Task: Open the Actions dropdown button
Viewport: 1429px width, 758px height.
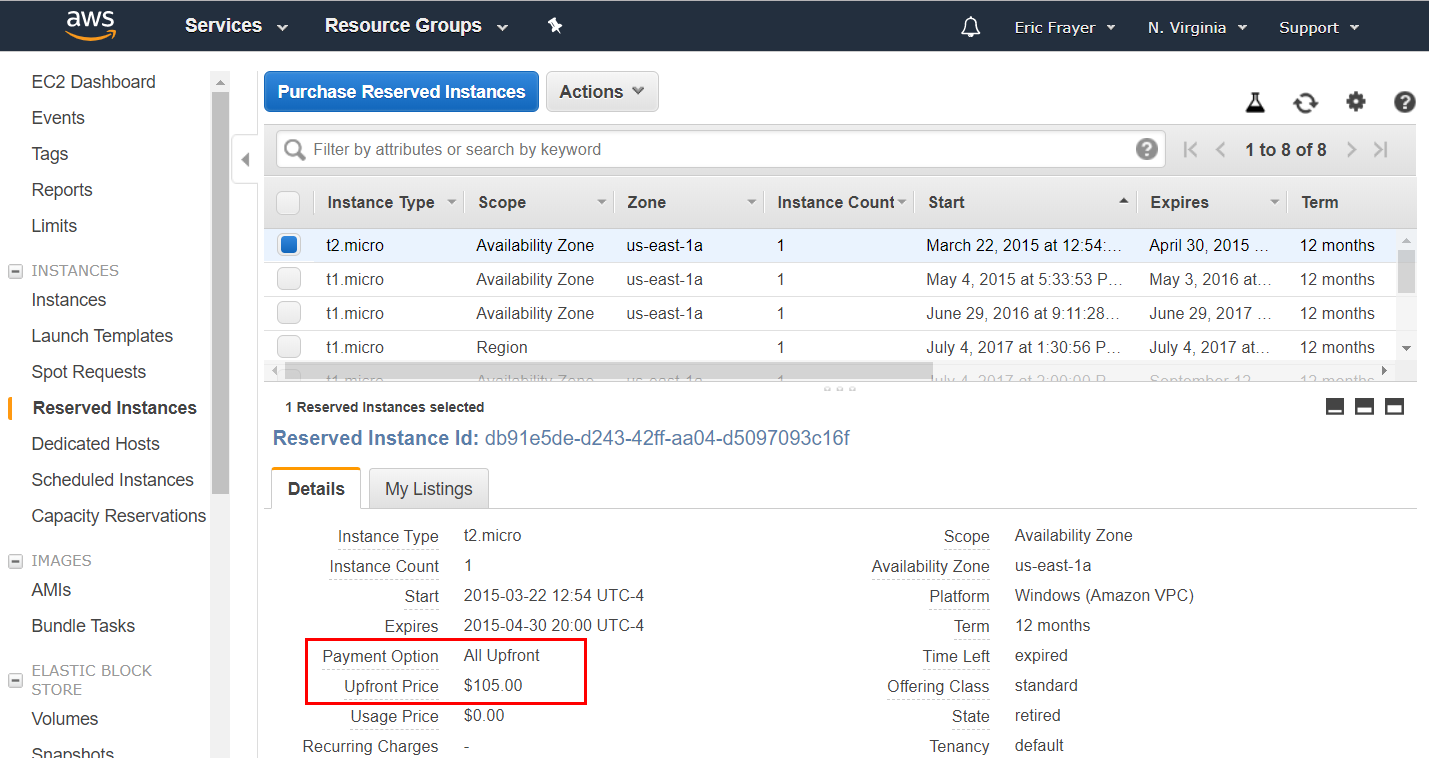Action: coord(602,92)
